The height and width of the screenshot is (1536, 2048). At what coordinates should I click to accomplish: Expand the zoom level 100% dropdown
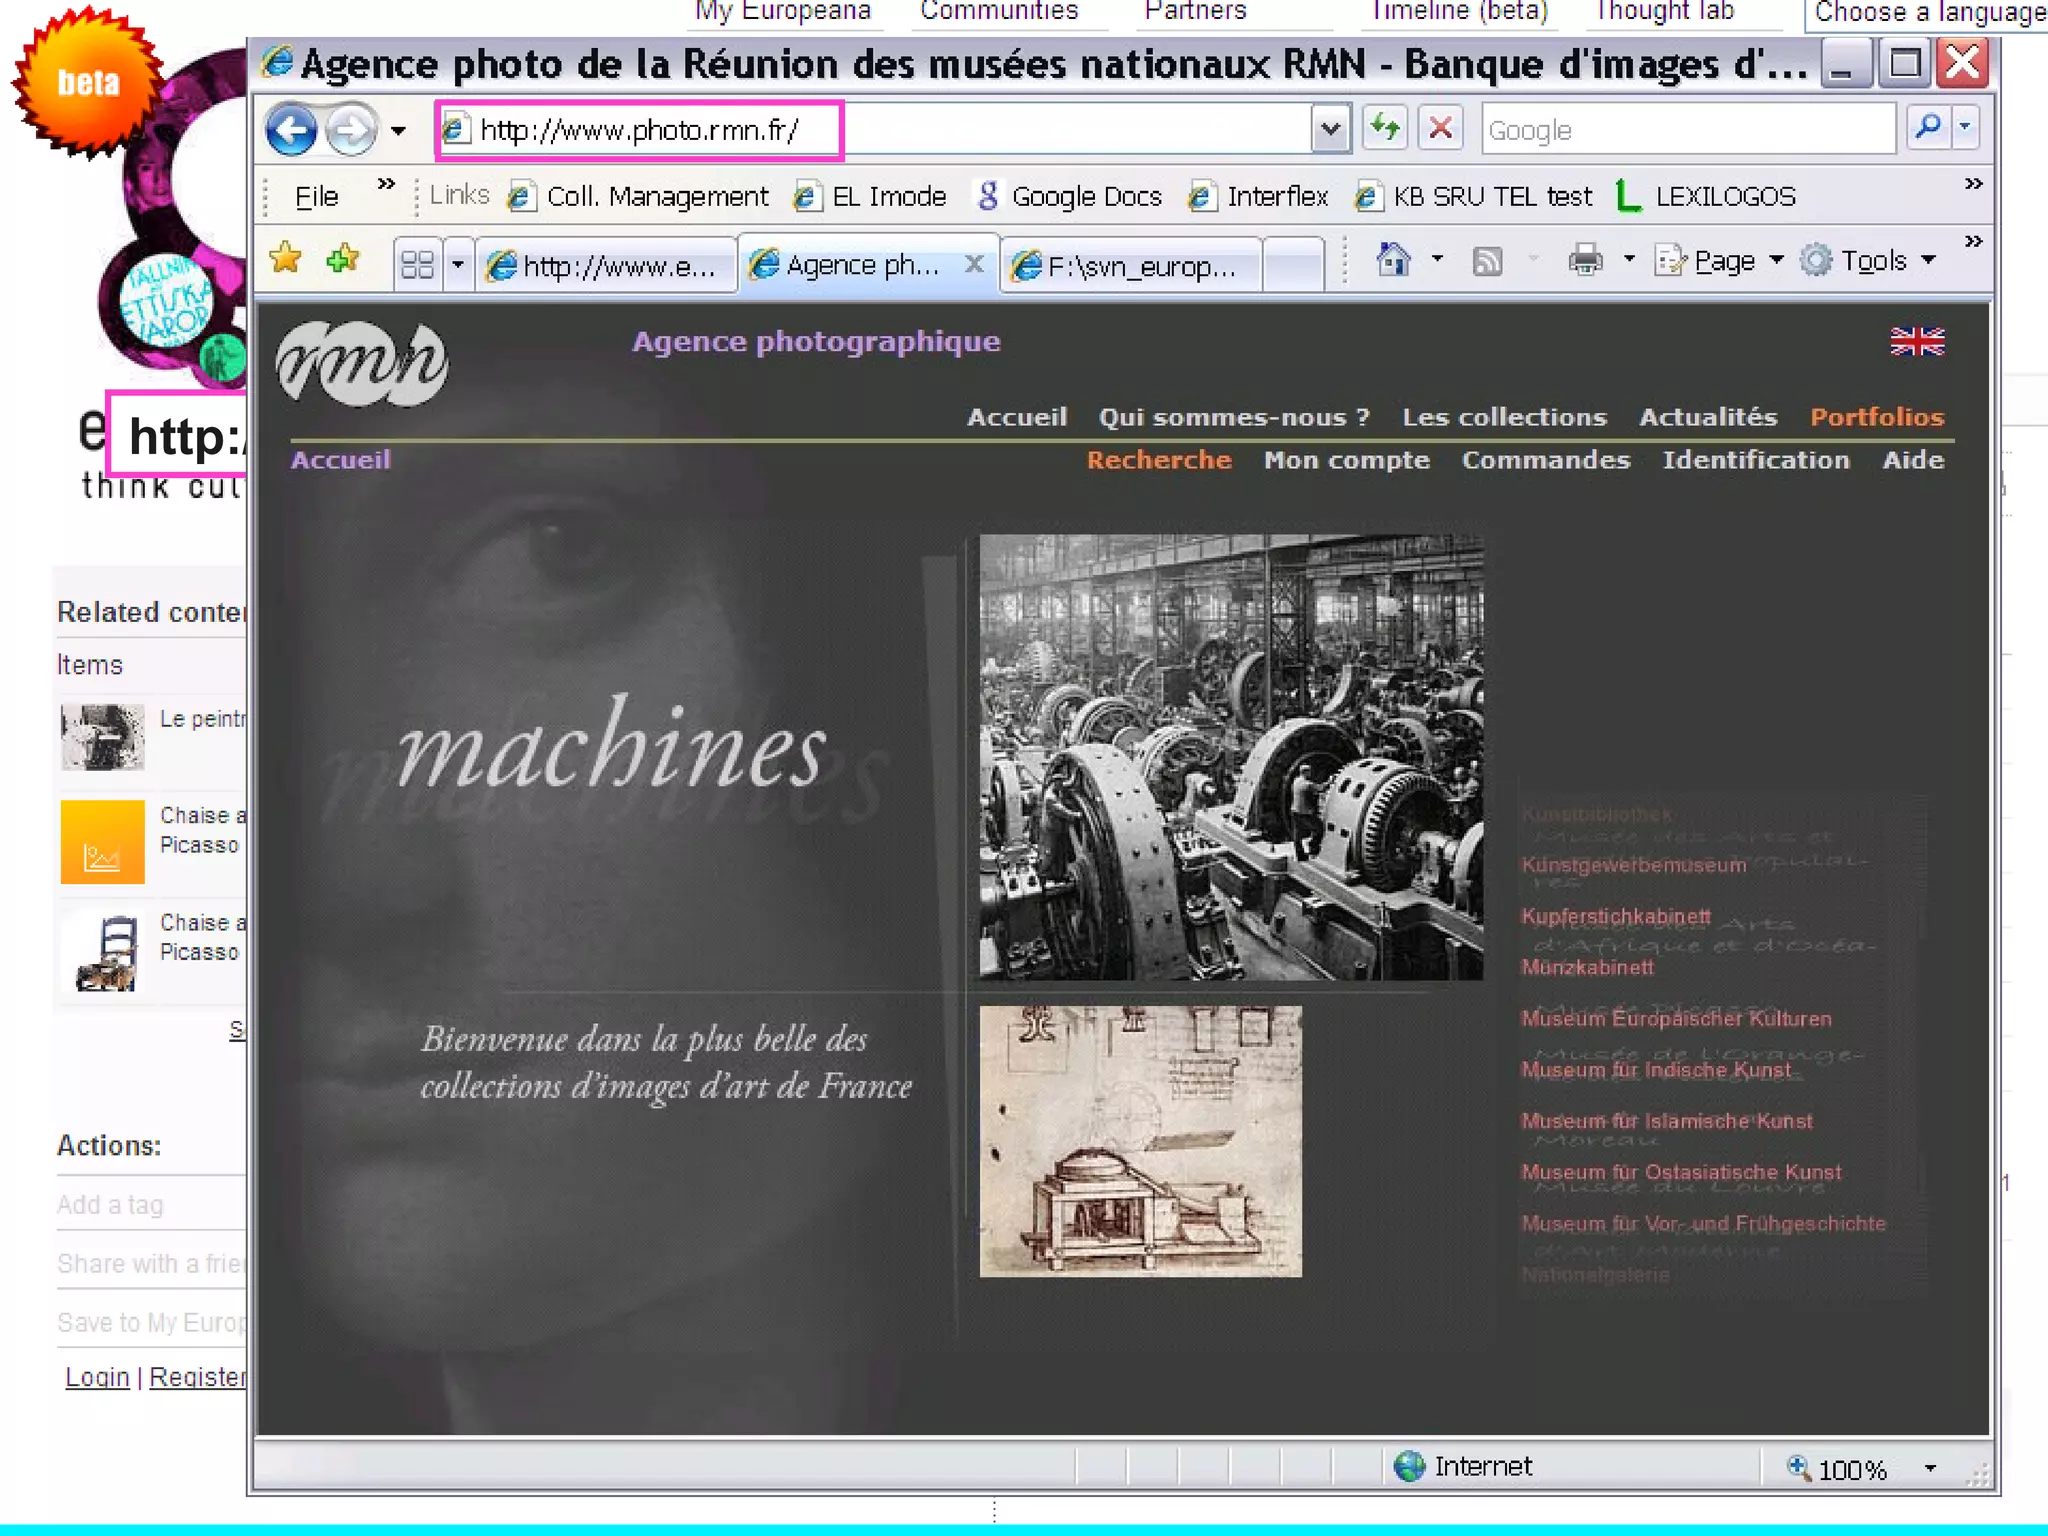(x=1930, y=1468)
